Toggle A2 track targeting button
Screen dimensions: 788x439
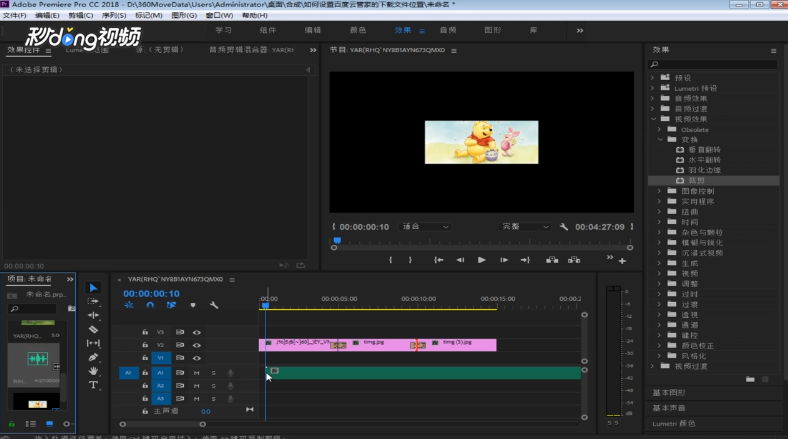pyautogui.click(x=161, y=386)
